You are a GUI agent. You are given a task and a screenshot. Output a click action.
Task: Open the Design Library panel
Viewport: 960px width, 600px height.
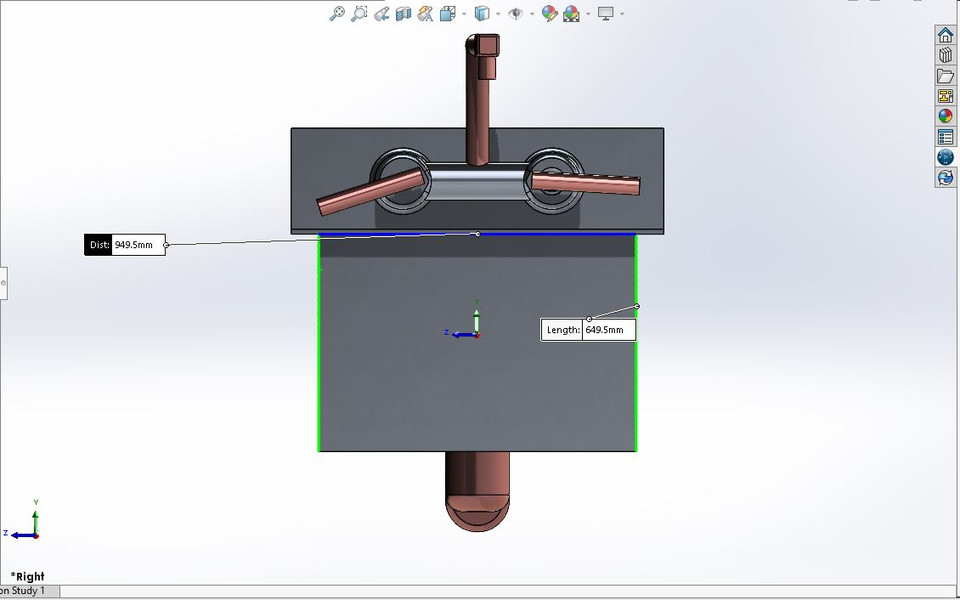coord(945,56)
